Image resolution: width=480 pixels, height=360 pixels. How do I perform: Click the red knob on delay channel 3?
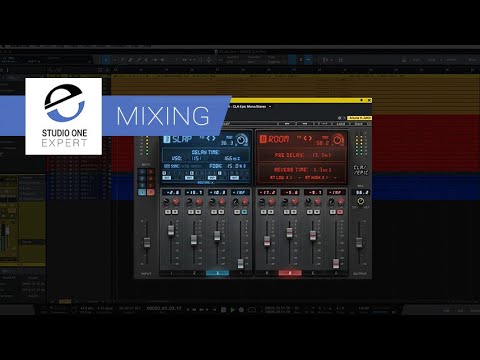tap(222, 202)
